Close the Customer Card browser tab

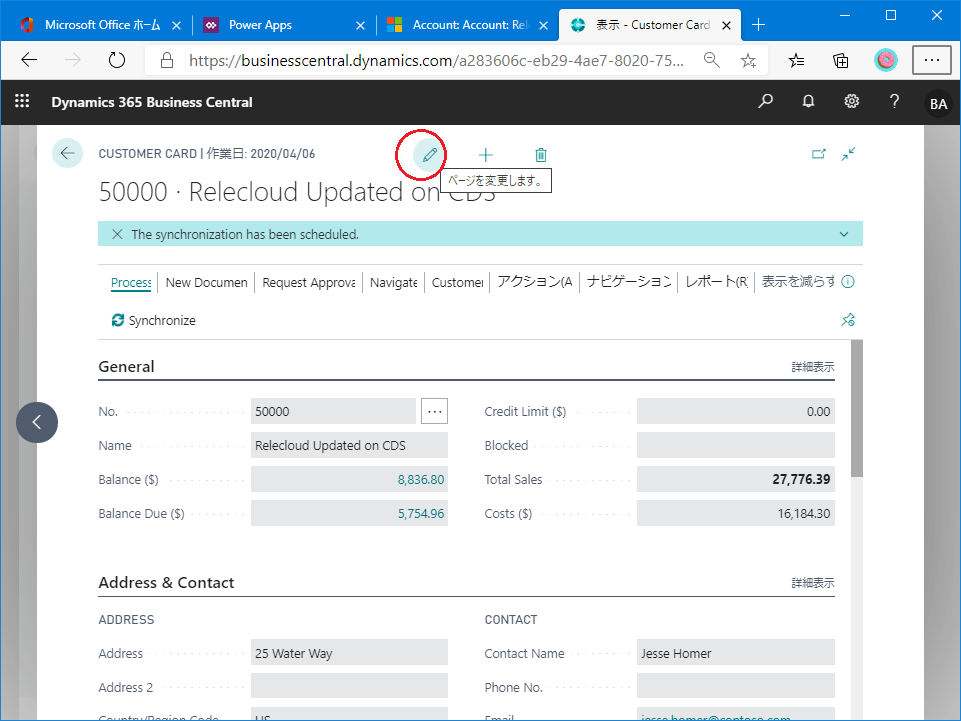(x=726, y=25)
